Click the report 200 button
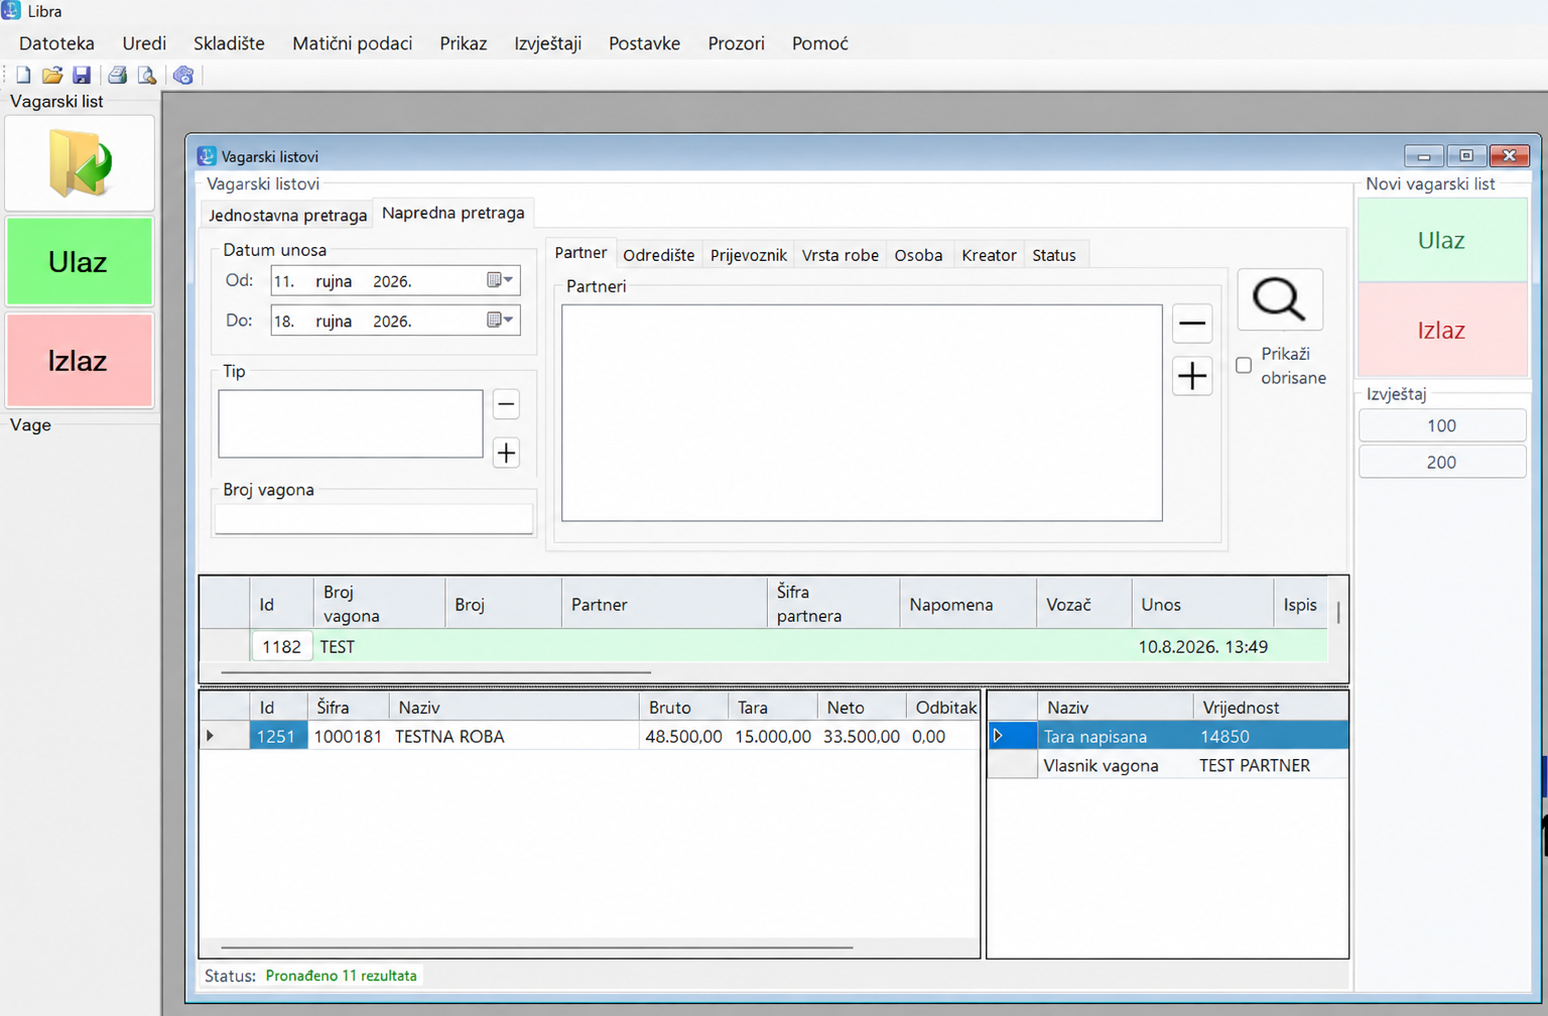Image resolution: width=1548 pixels, height=1016 pixels. pos(1442,462)
